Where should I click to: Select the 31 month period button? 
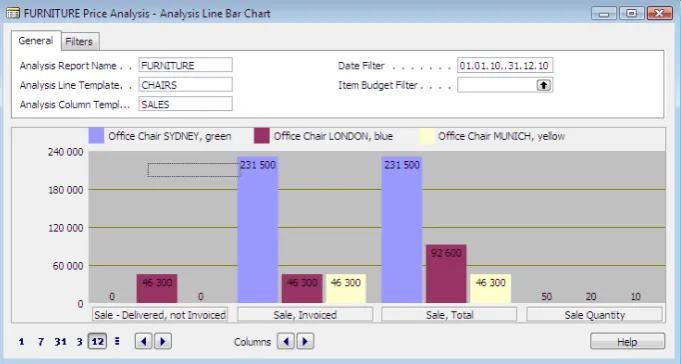(x=60, y=342)
